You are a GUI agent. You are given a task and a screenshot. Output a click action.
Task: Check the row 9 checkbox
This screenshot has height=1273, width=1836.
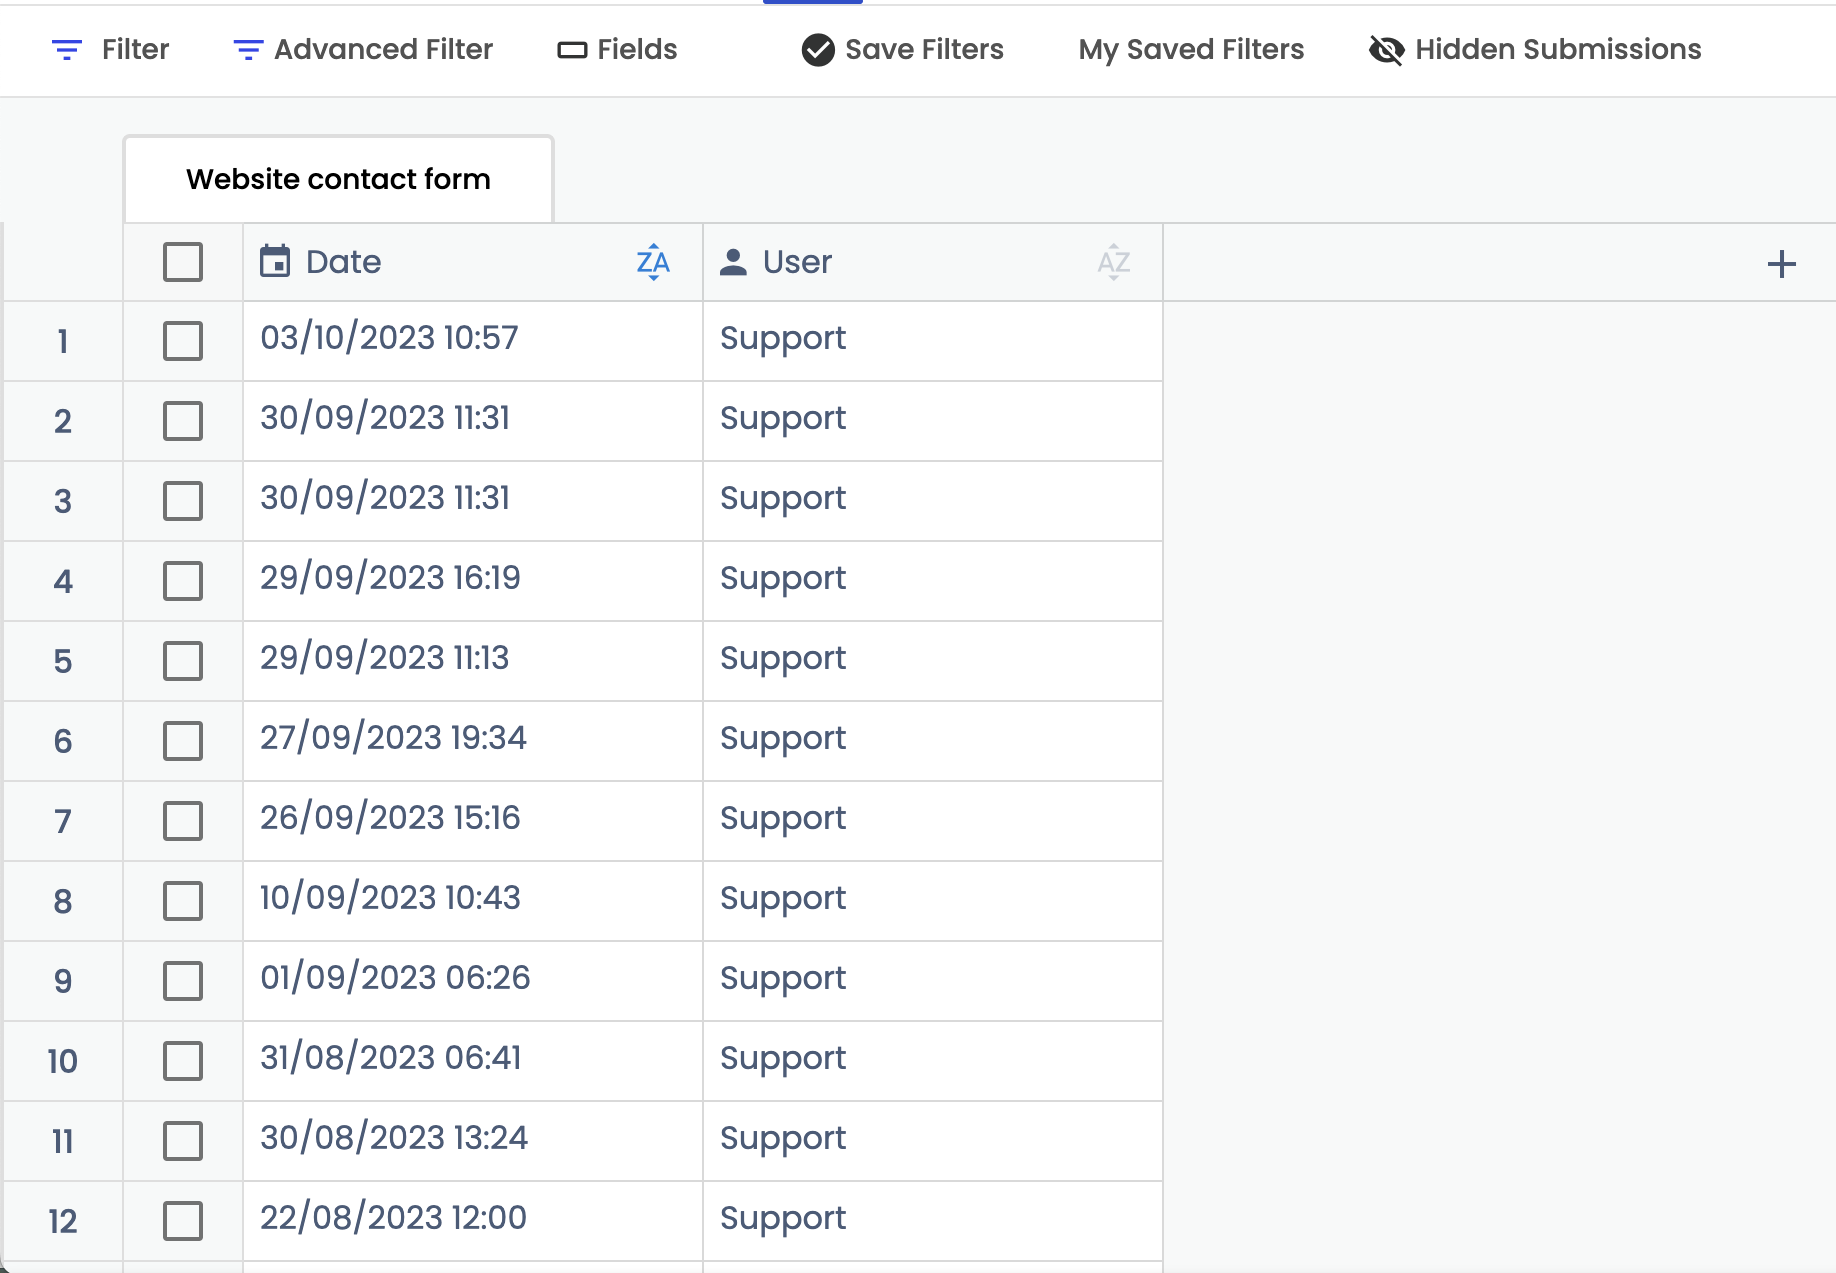[183, 981]
